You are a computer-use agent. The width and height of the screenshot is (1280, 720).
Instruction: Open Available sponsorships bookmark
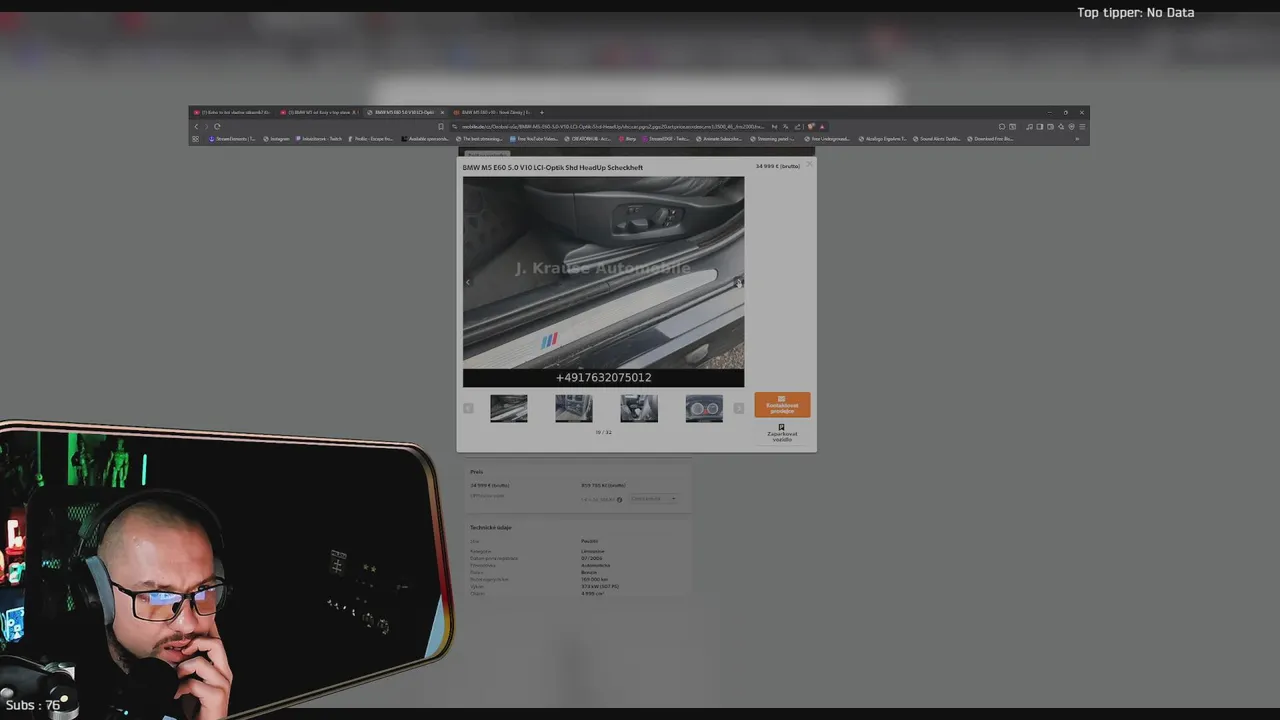click(424, 139)
